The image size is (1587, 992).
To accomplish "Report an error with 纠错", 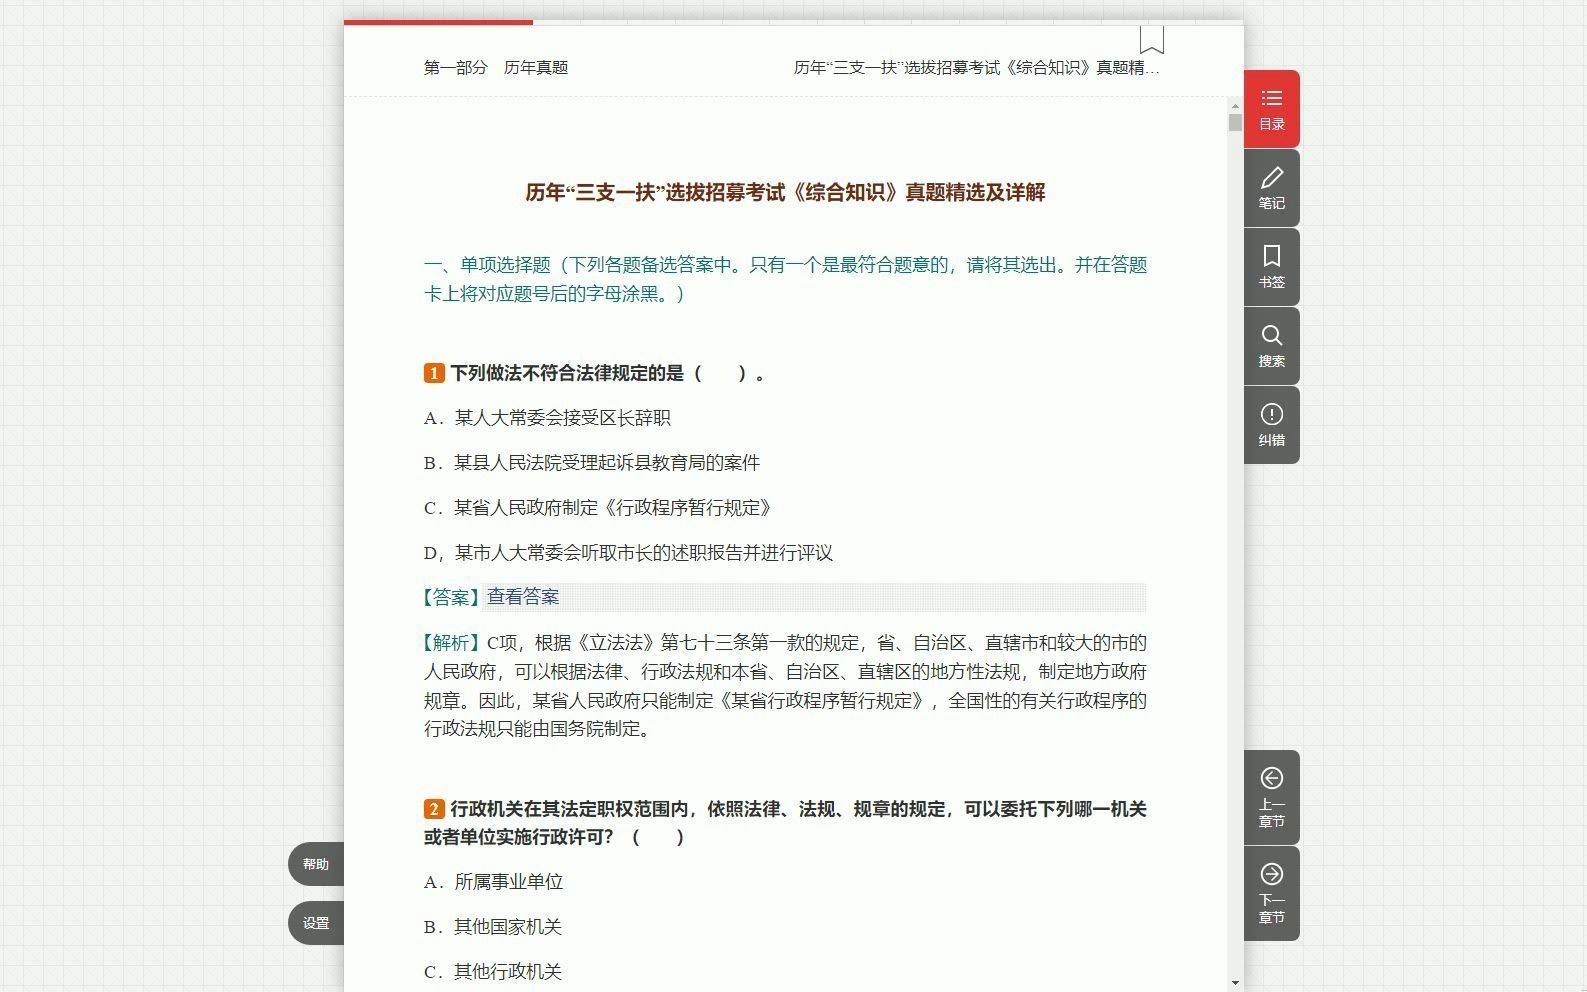I will click(1271, 426).
